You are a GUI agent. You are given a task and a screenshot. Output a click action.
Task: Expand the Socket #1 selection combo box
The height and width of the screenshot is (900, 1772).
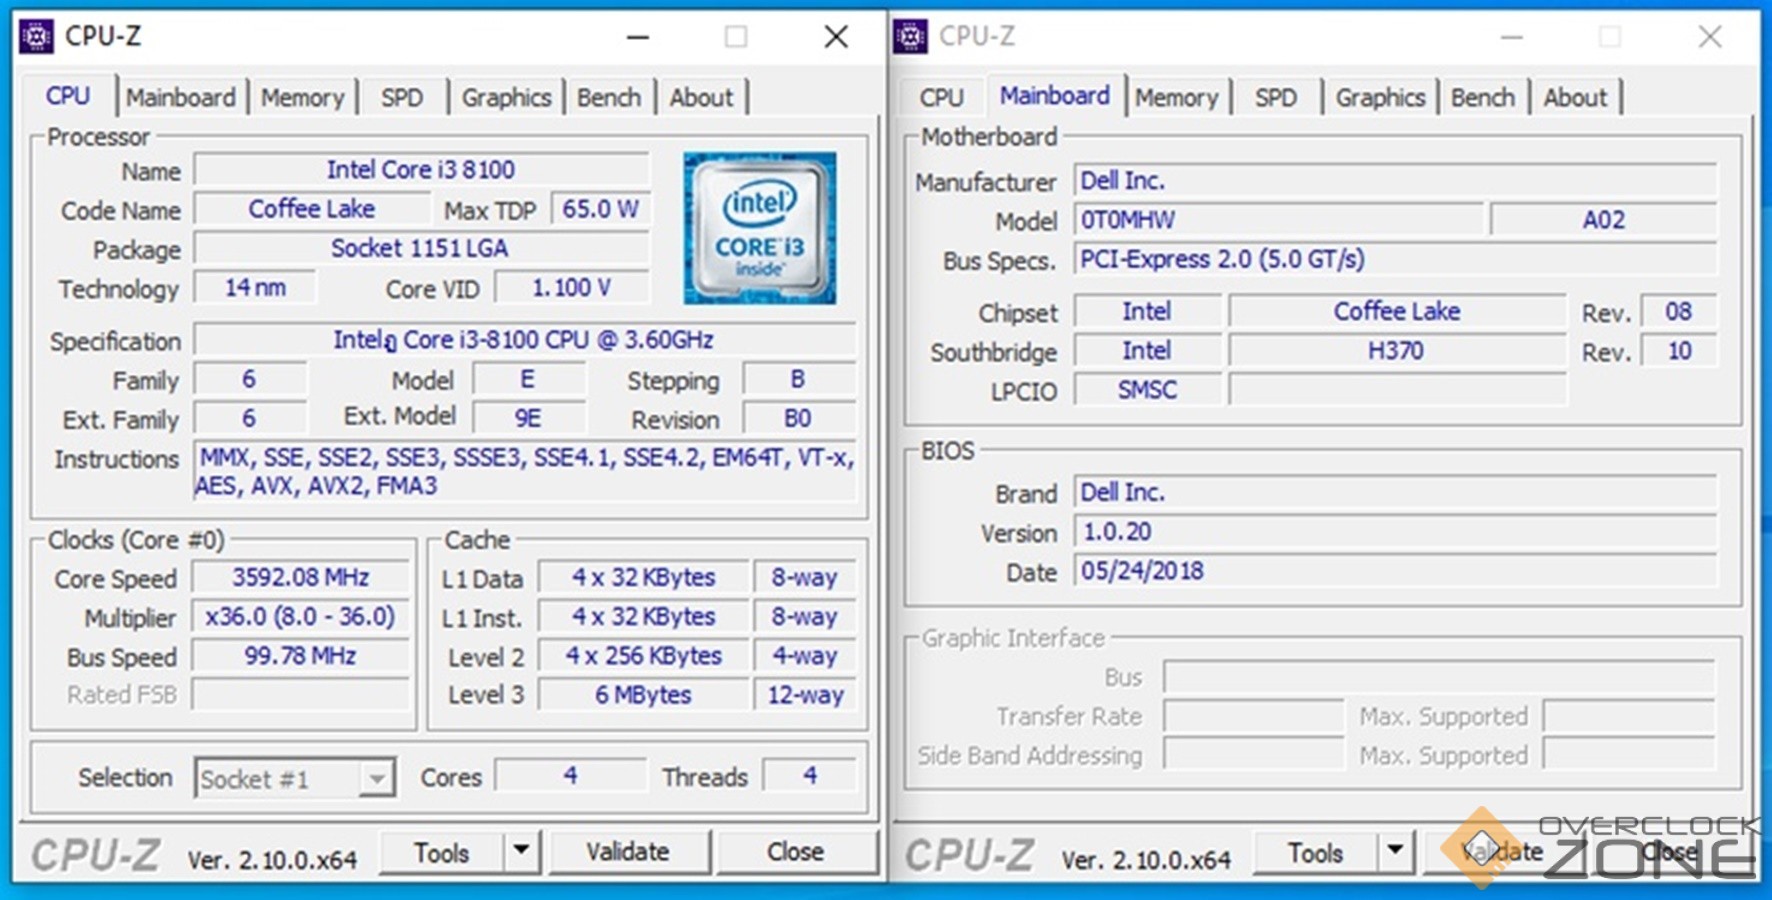376,778
